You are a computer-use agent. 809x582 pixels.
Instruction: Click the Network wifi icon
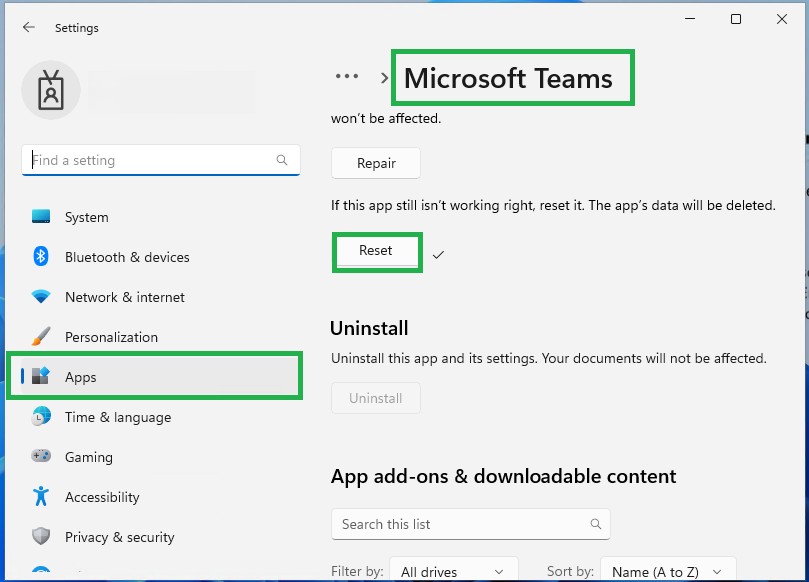[41, 297]
